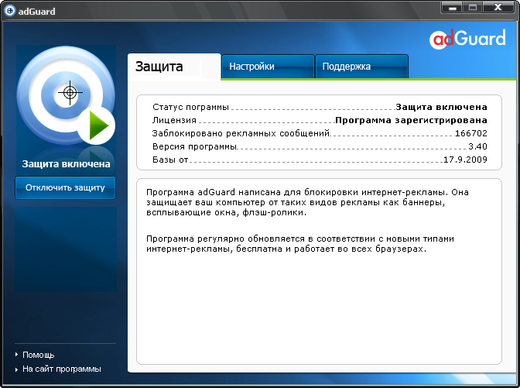Image resolution: width=520 pixels, height=388 pixels.
Task: Click the Защита включена status label
Action: tap(66, 164)
